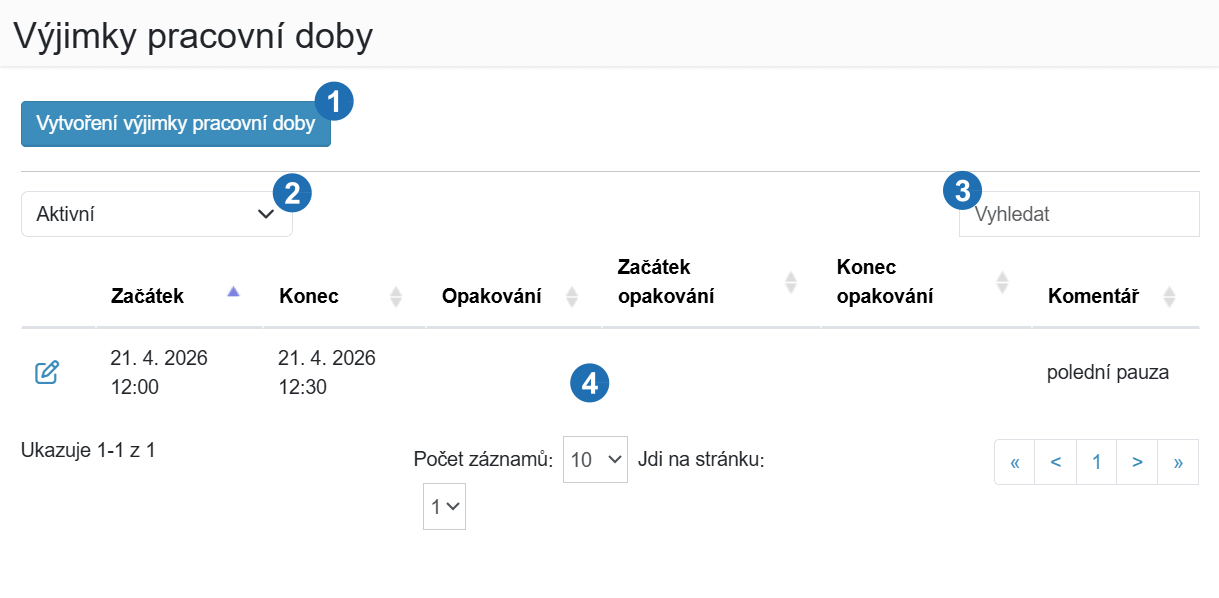This screenshot has height=598, width=1219.
Task: Click the edit pencil icon for polední pauza
Action: coord(47,373)
